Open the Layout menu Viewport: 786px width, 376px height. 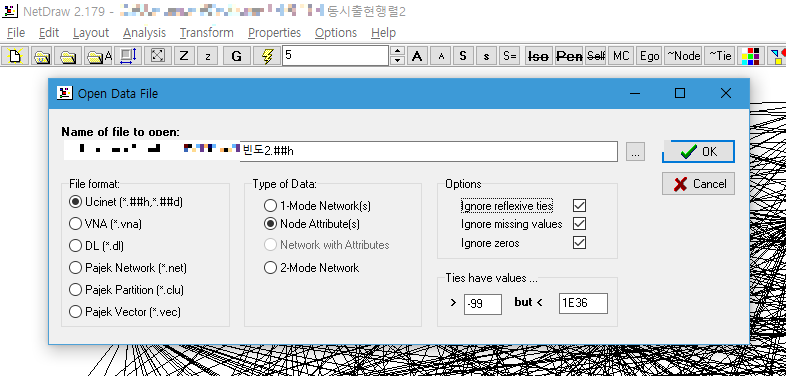coord(91,33)
